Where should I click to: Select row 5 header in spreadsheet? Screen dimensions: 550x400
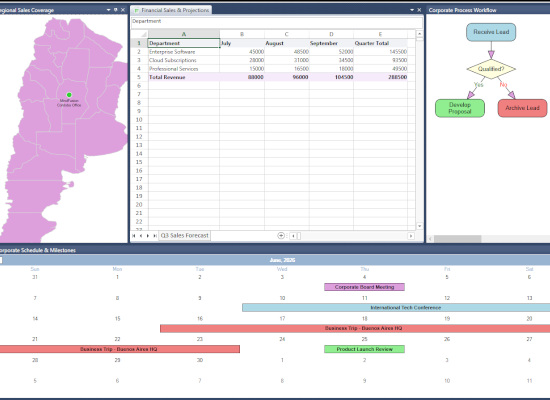[x=139, y=77]
